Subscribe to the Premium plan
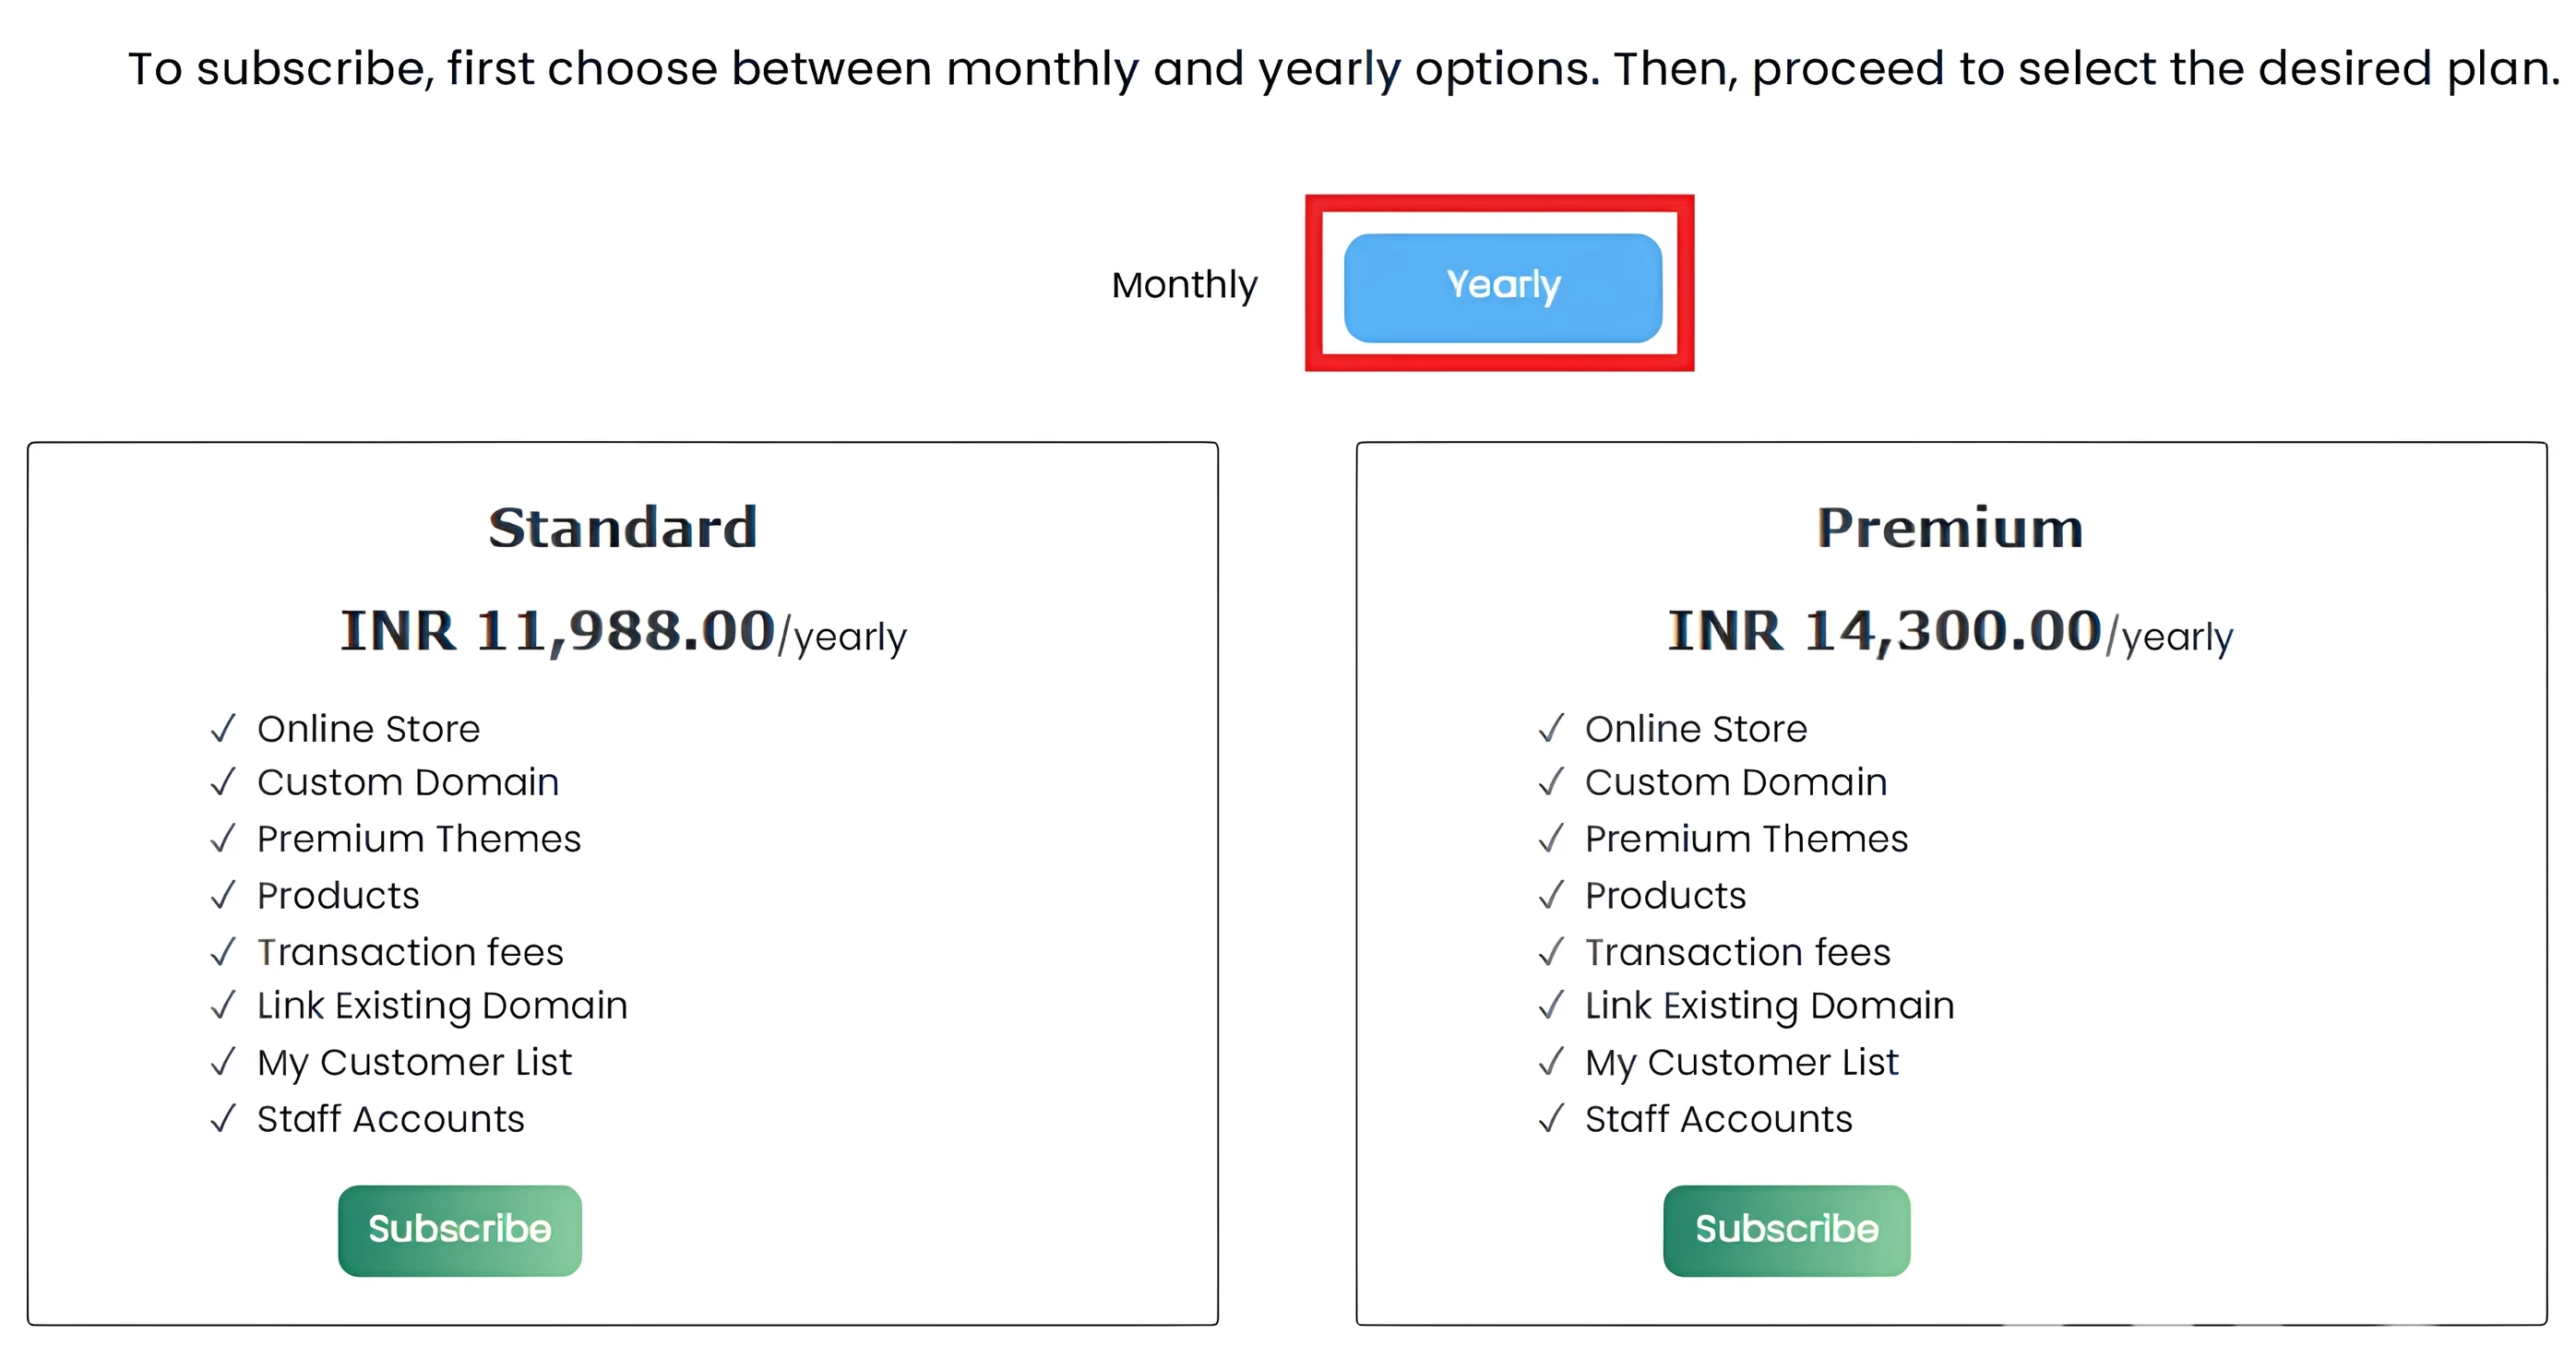The width and height of the screenshot is (2576, 1358). (x=1786, y=1229)
